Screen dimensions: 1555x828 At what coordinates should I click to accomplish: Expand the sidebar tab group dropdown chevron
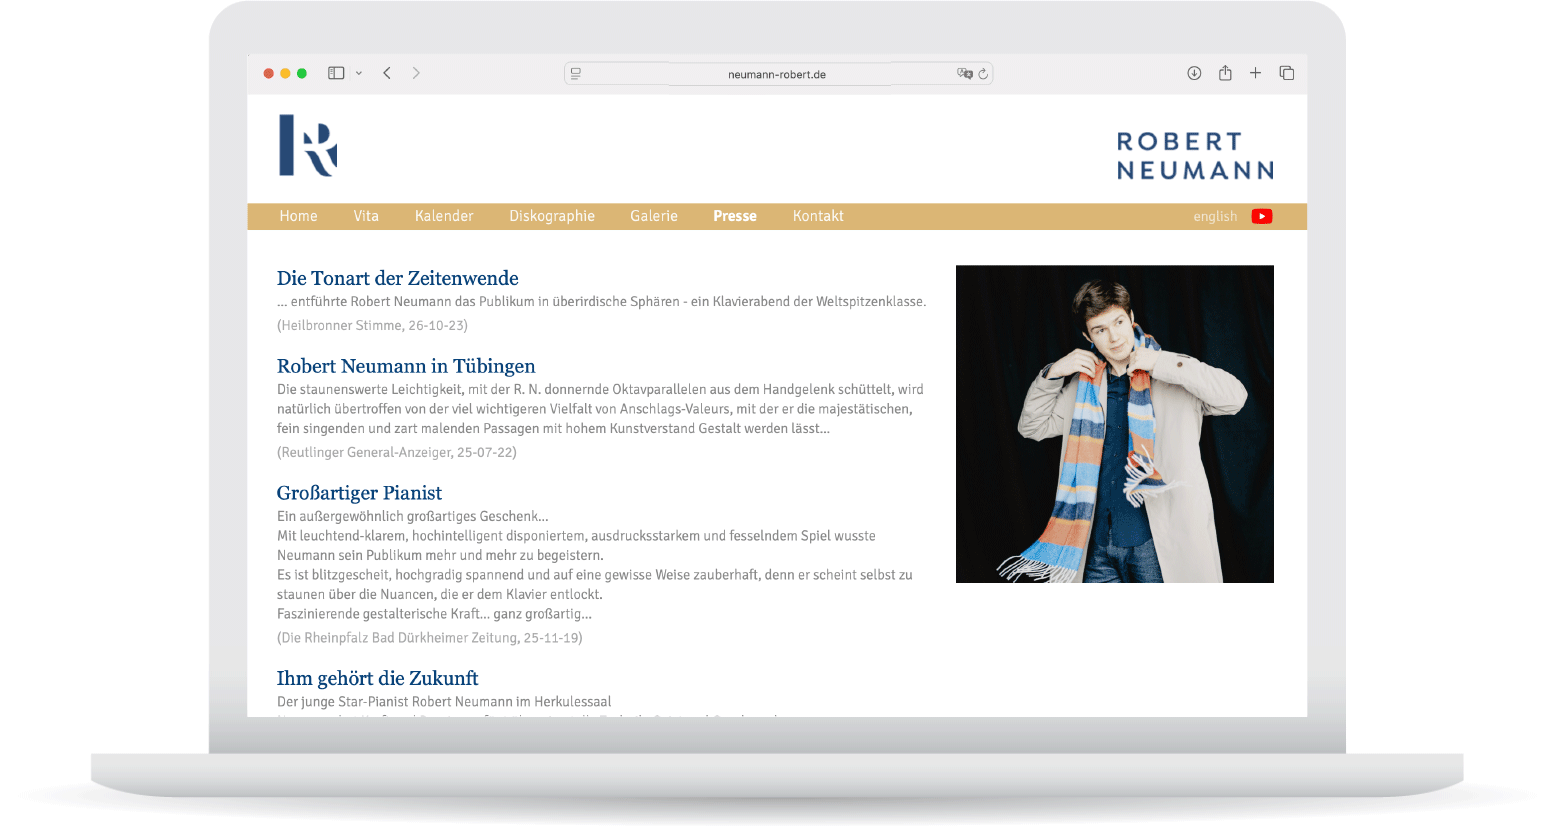tap(359, 73)
